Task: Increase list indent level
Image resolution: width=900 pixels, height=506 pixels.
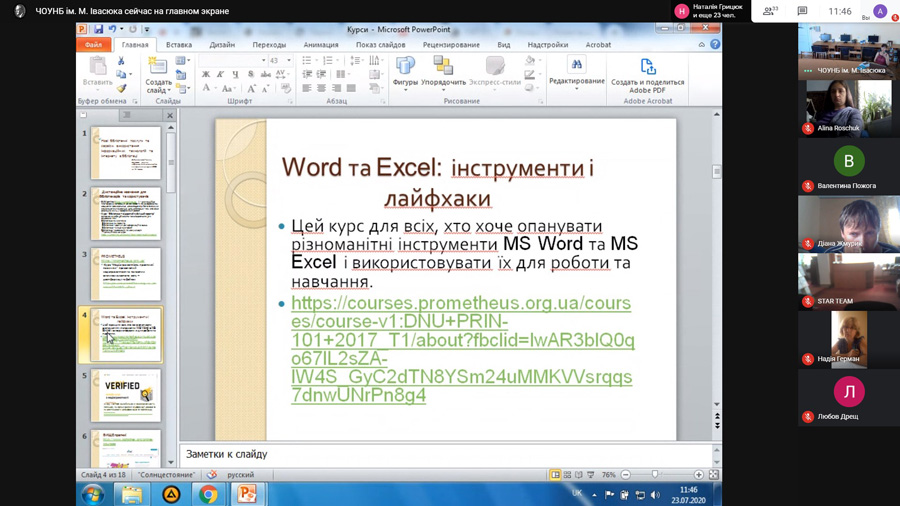Action: pos(321,75)
